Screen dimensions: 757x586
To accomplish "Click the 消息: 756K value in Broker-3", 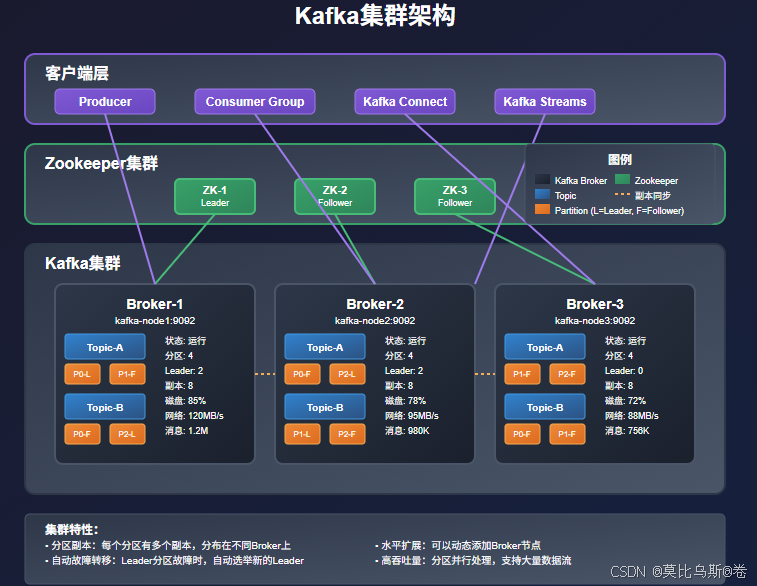I will [627, 431].
